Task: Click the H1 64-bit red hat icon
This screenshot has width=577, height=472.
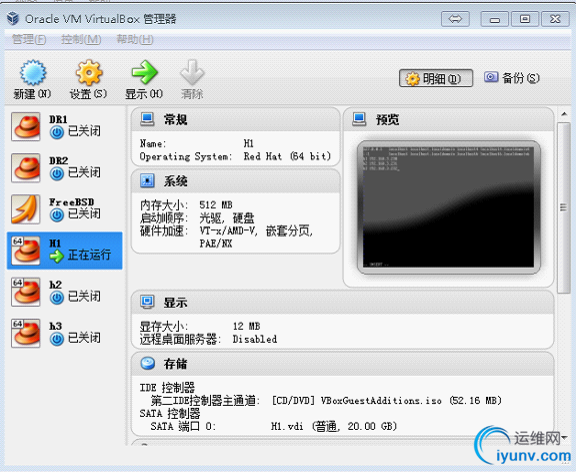Action: tap(26, 251)
